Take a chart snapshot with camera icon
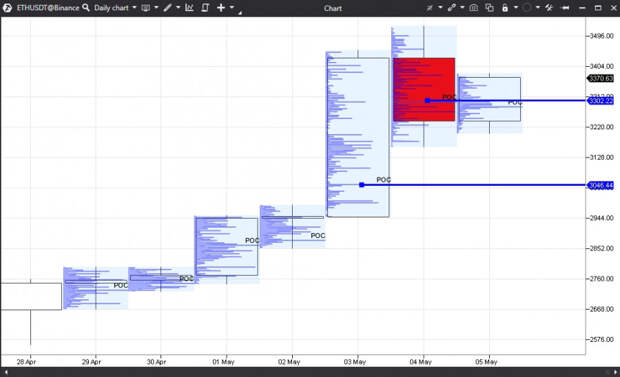This screenshot has height=377, width=620. coord(473,8)
